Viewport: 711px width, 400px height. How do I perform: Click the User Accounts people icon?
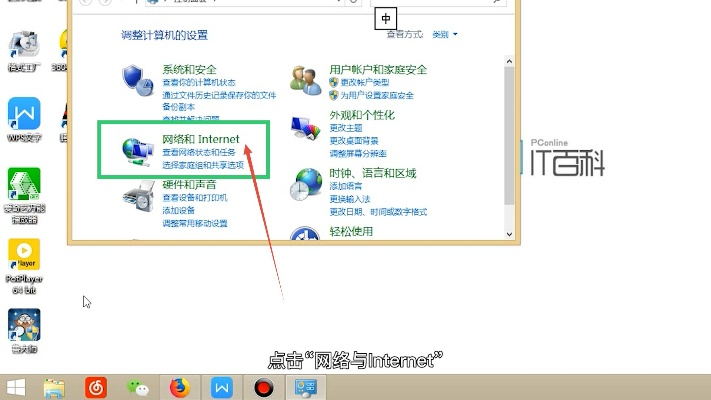(304, 79)
